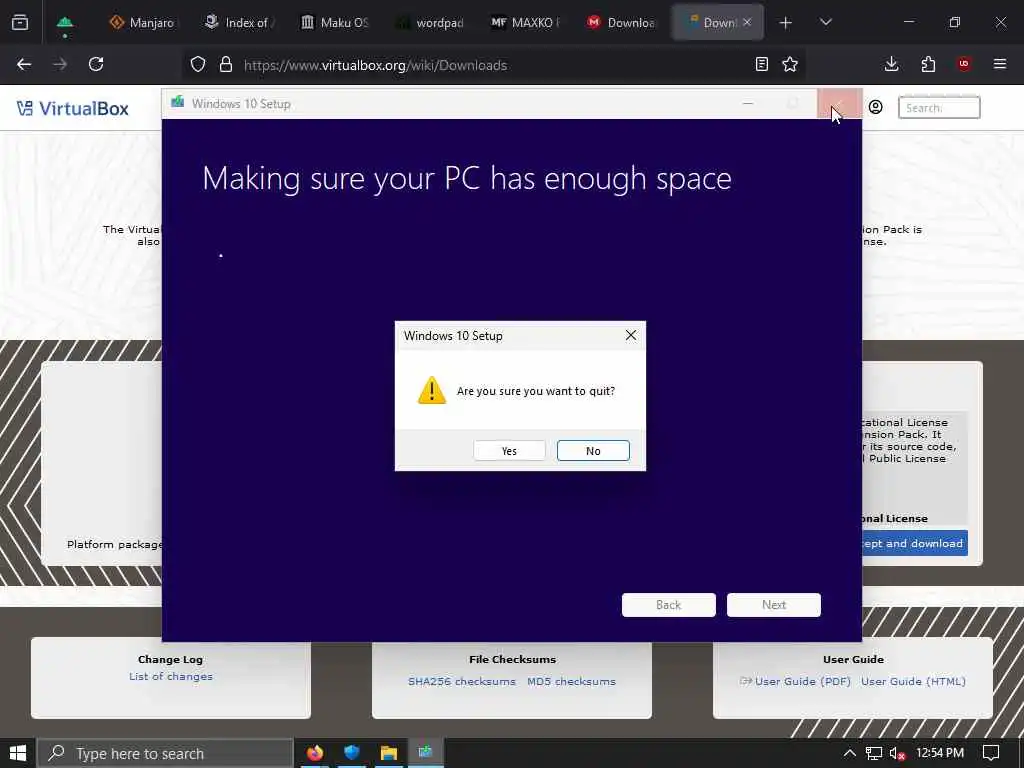Bookmark this page with the star icon
Image resolution: width=1024 pixels, height=768 pixels.
click(790, 64)
